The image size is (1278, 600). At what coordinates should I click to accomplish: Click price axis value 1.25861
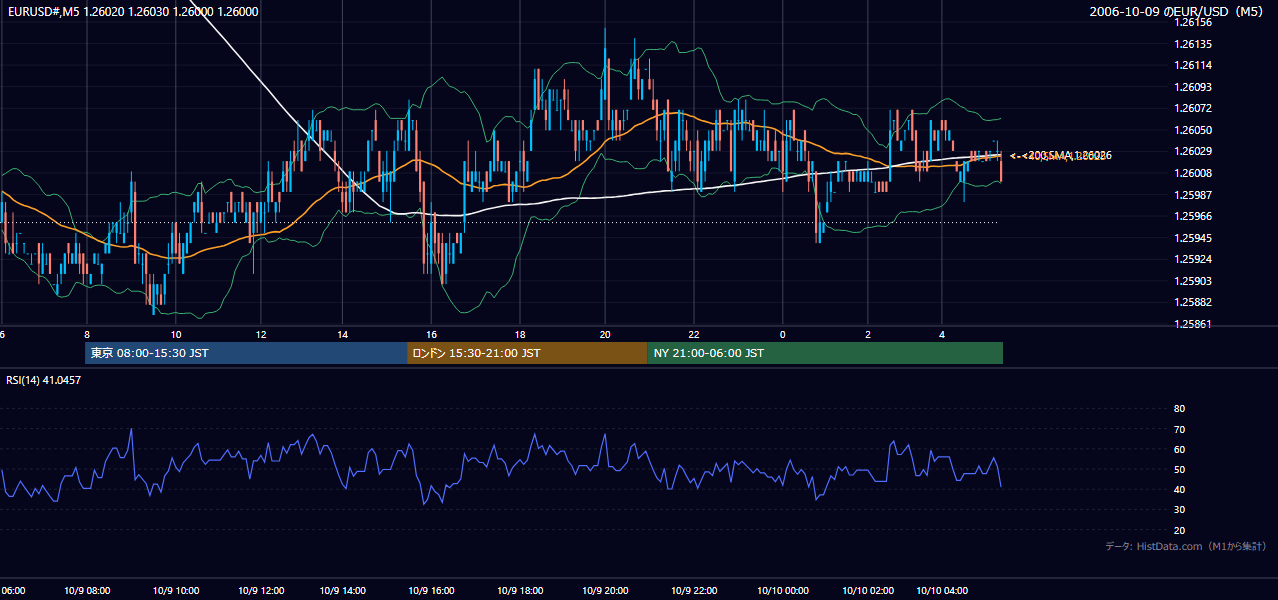coord(1193,324)
